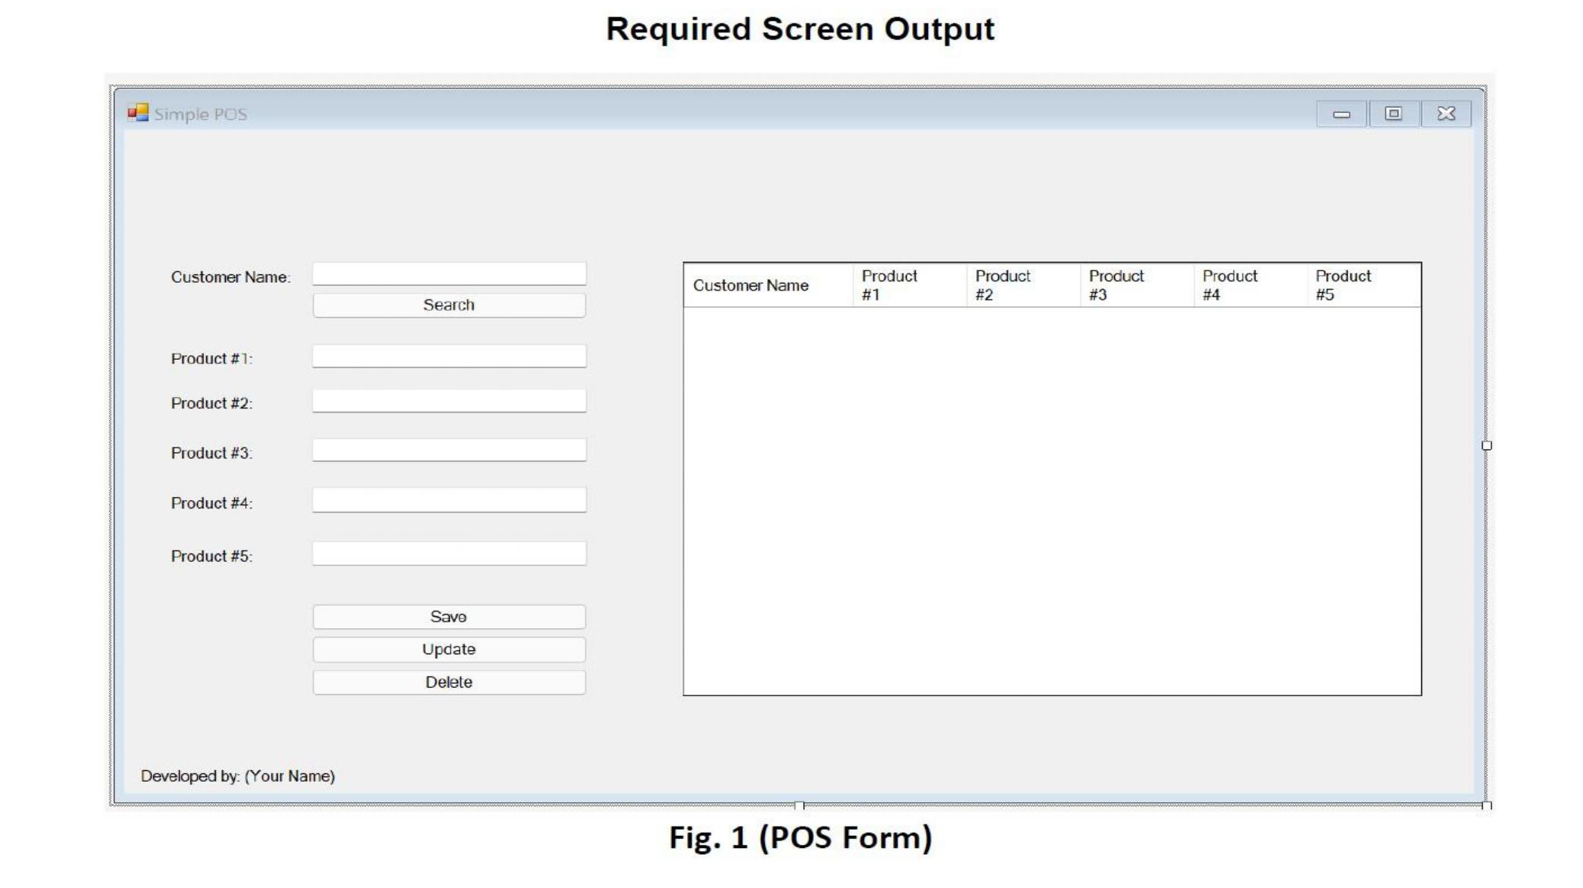The width and height of the screenshot is (1583, 888).
Task: Click the Delete button
Action: pos(449,682)
